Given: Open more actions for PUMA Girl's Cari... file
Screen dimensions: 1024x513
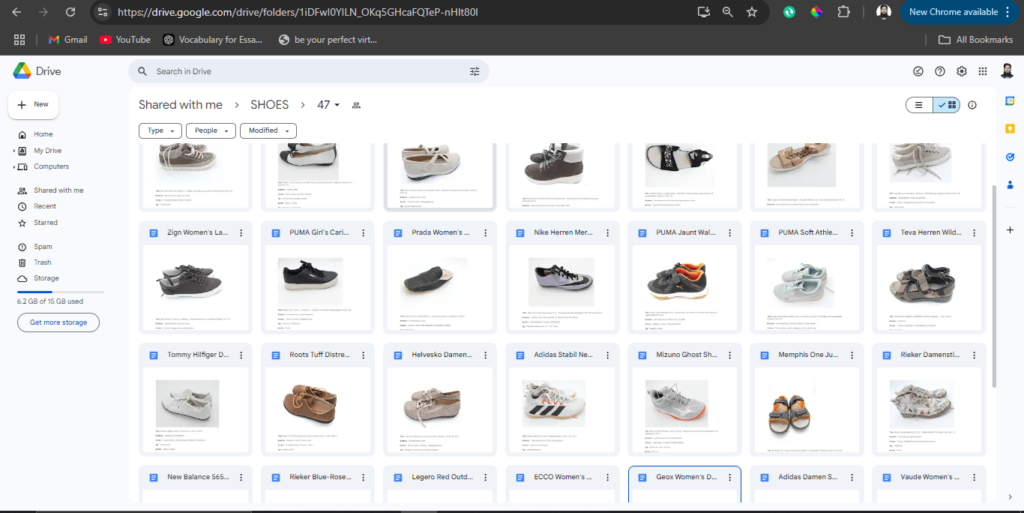Looking at the screenshot, I should [x=363, y=233].
